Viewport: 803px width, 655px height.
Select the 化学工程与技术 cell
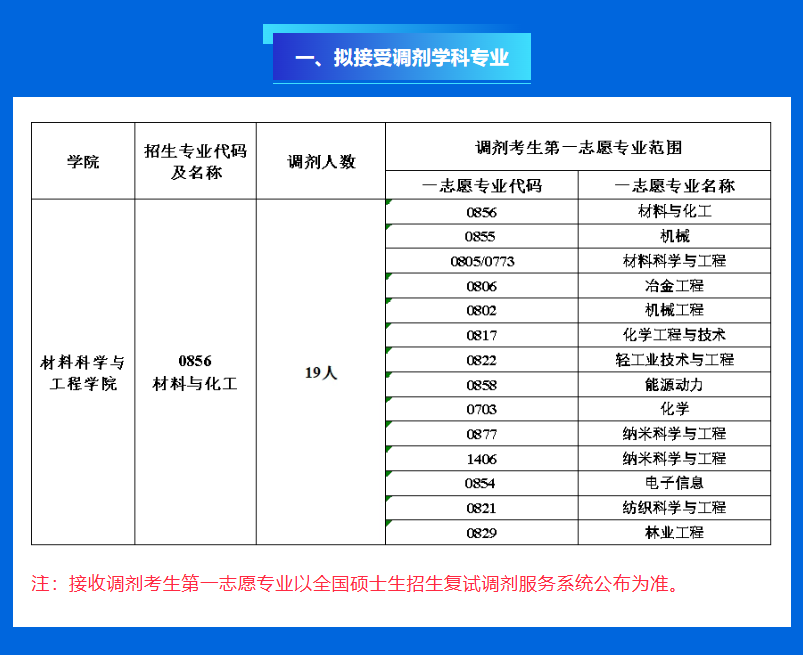(674, 335)
